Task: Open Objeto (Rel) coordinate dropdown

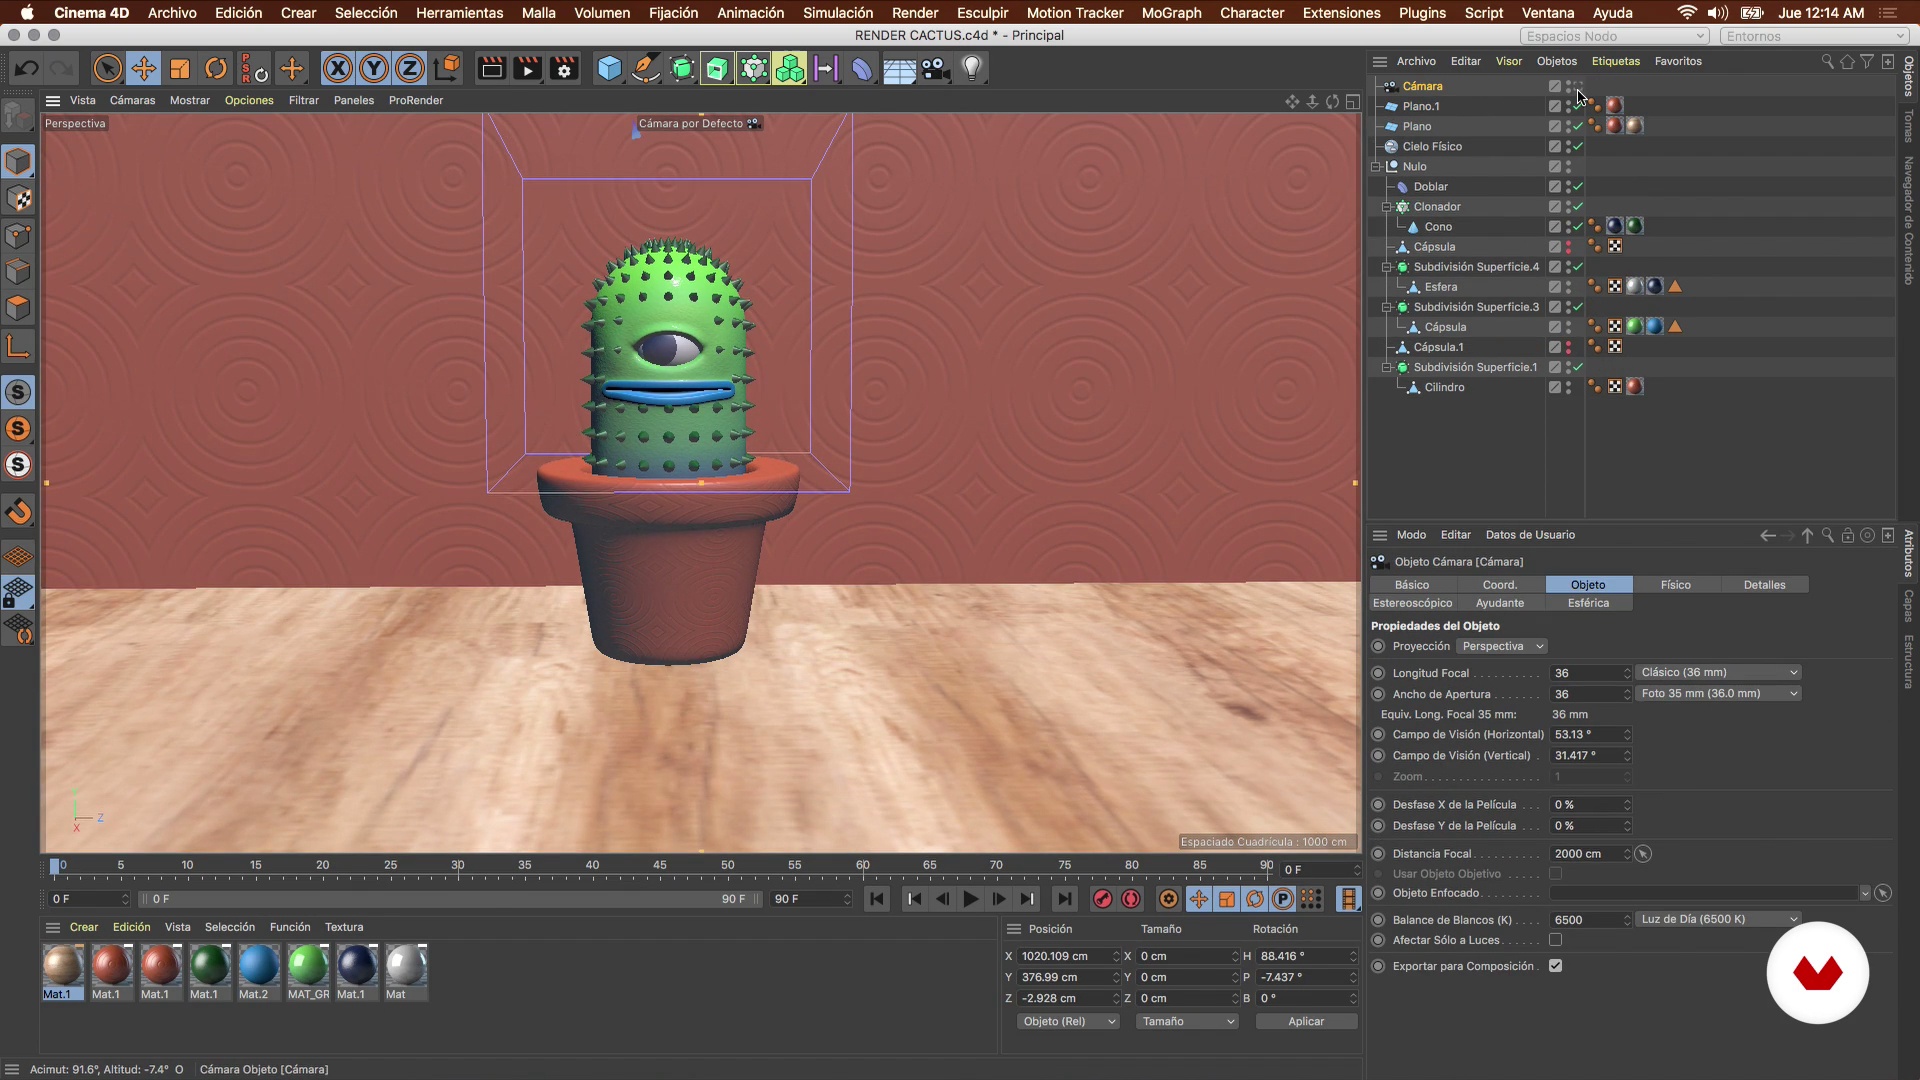Action: pos(1067,1021)
